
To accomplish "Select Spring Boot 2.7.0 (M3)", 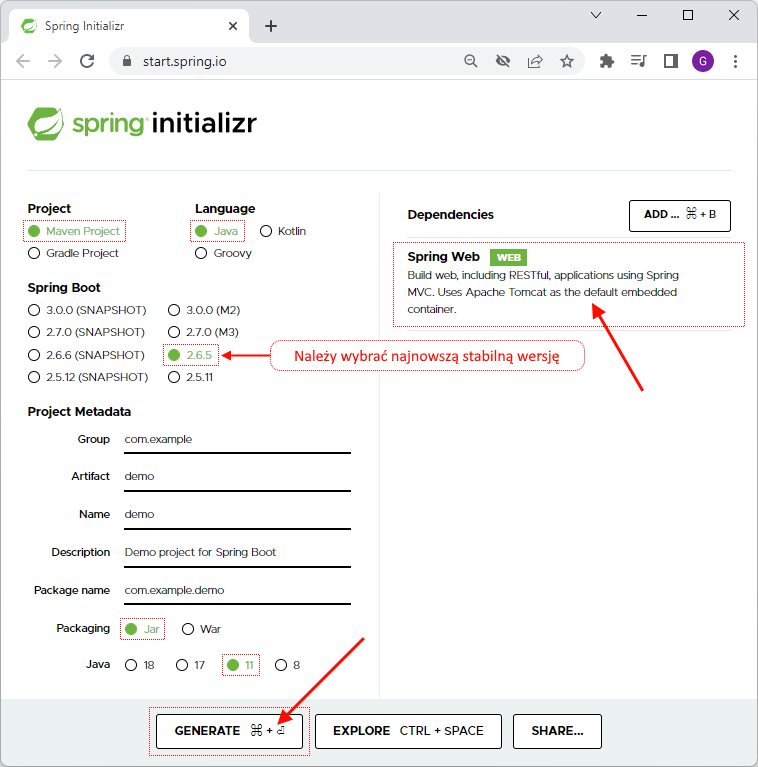I will pyautogui.click(x=203, y=332).
